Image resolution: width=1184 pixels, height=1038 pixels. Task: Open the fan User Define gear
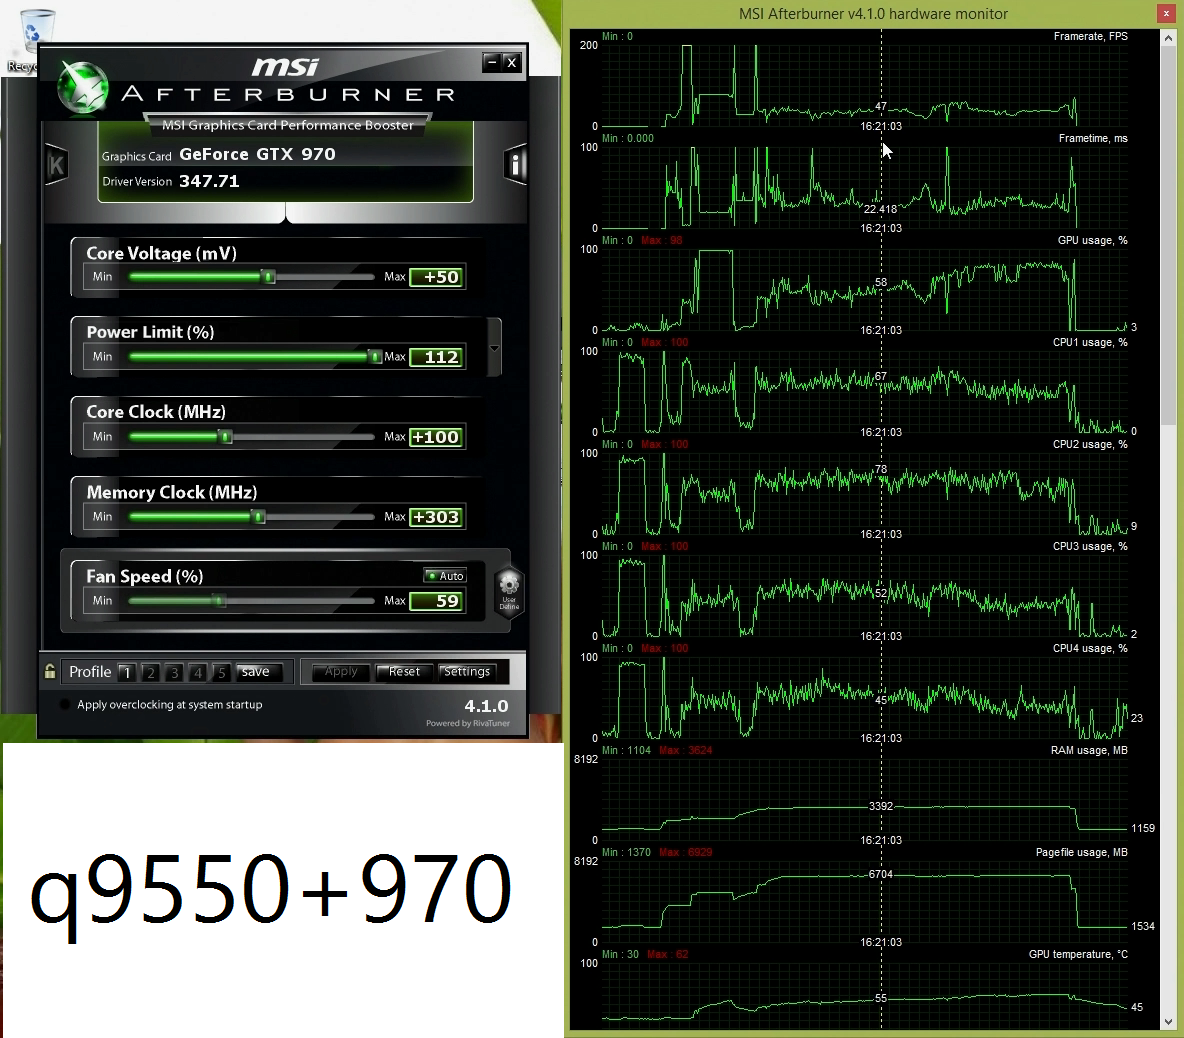coord(509,592)
